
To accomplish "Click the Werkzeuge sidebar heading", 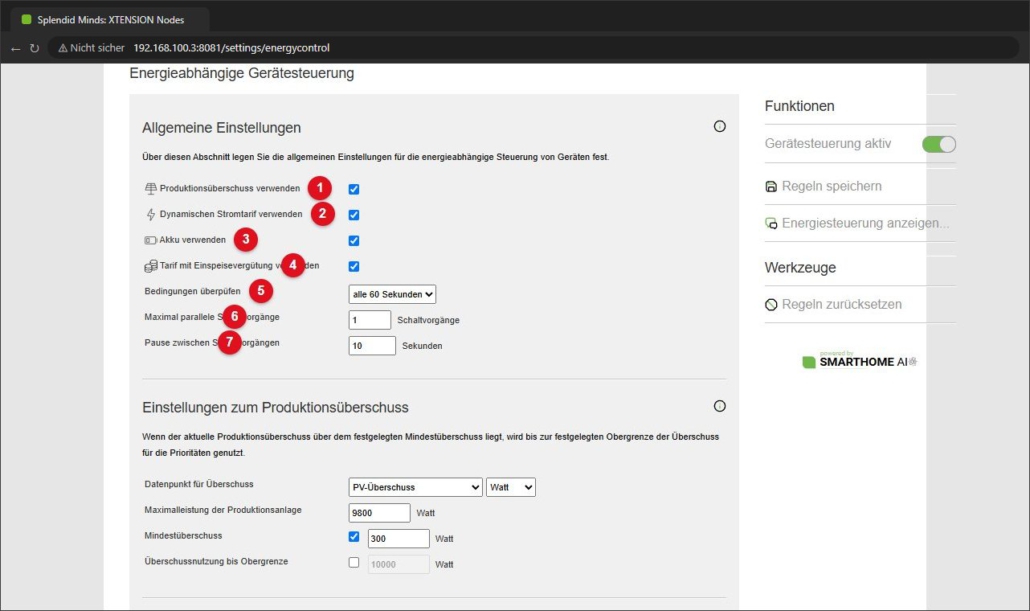I will pos(800,268).
